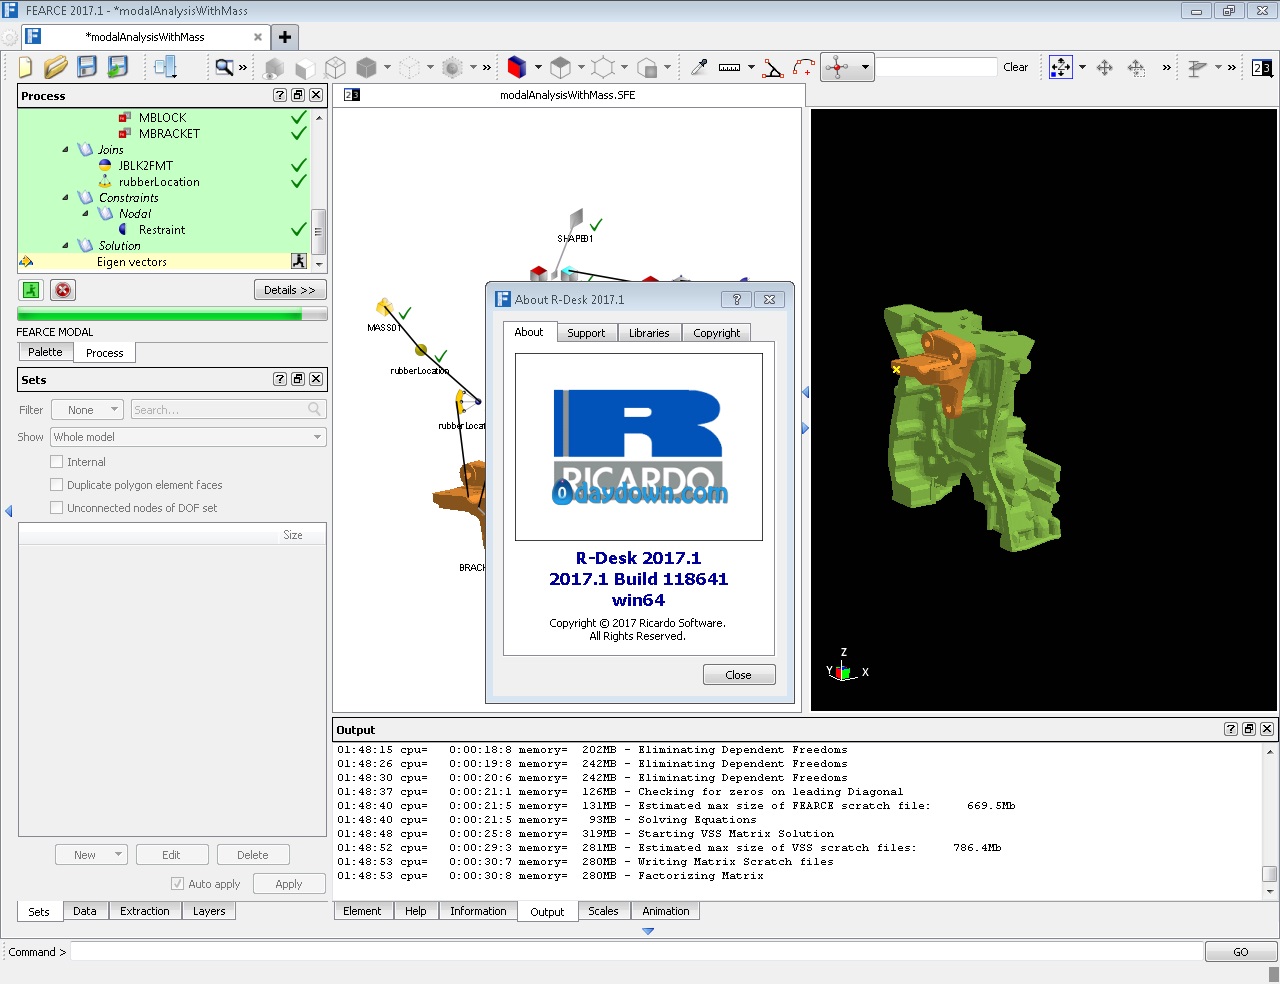
Task: Click the green process progress bar
Action: tap(172, 314)
